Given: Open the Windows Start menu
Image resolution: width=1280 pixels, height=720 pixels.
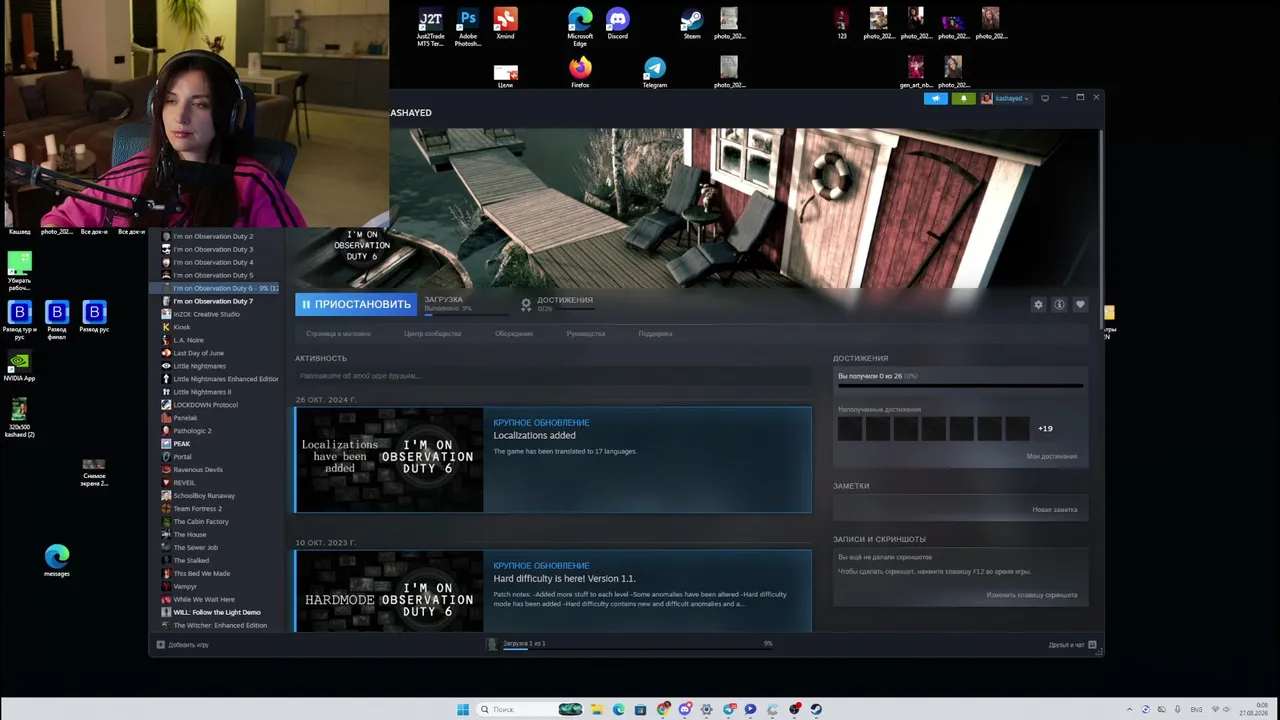Looking at the screenshot, I should (463, 710).
